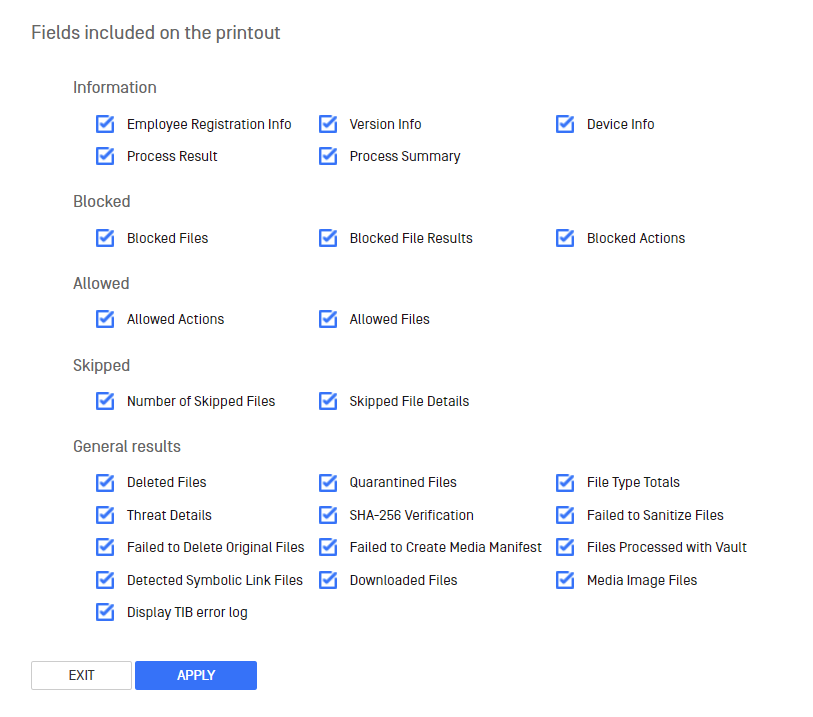Click the EXIT button
Image resolution: width=813 pixels, height=717 pixels.
[x=81, y=675]
